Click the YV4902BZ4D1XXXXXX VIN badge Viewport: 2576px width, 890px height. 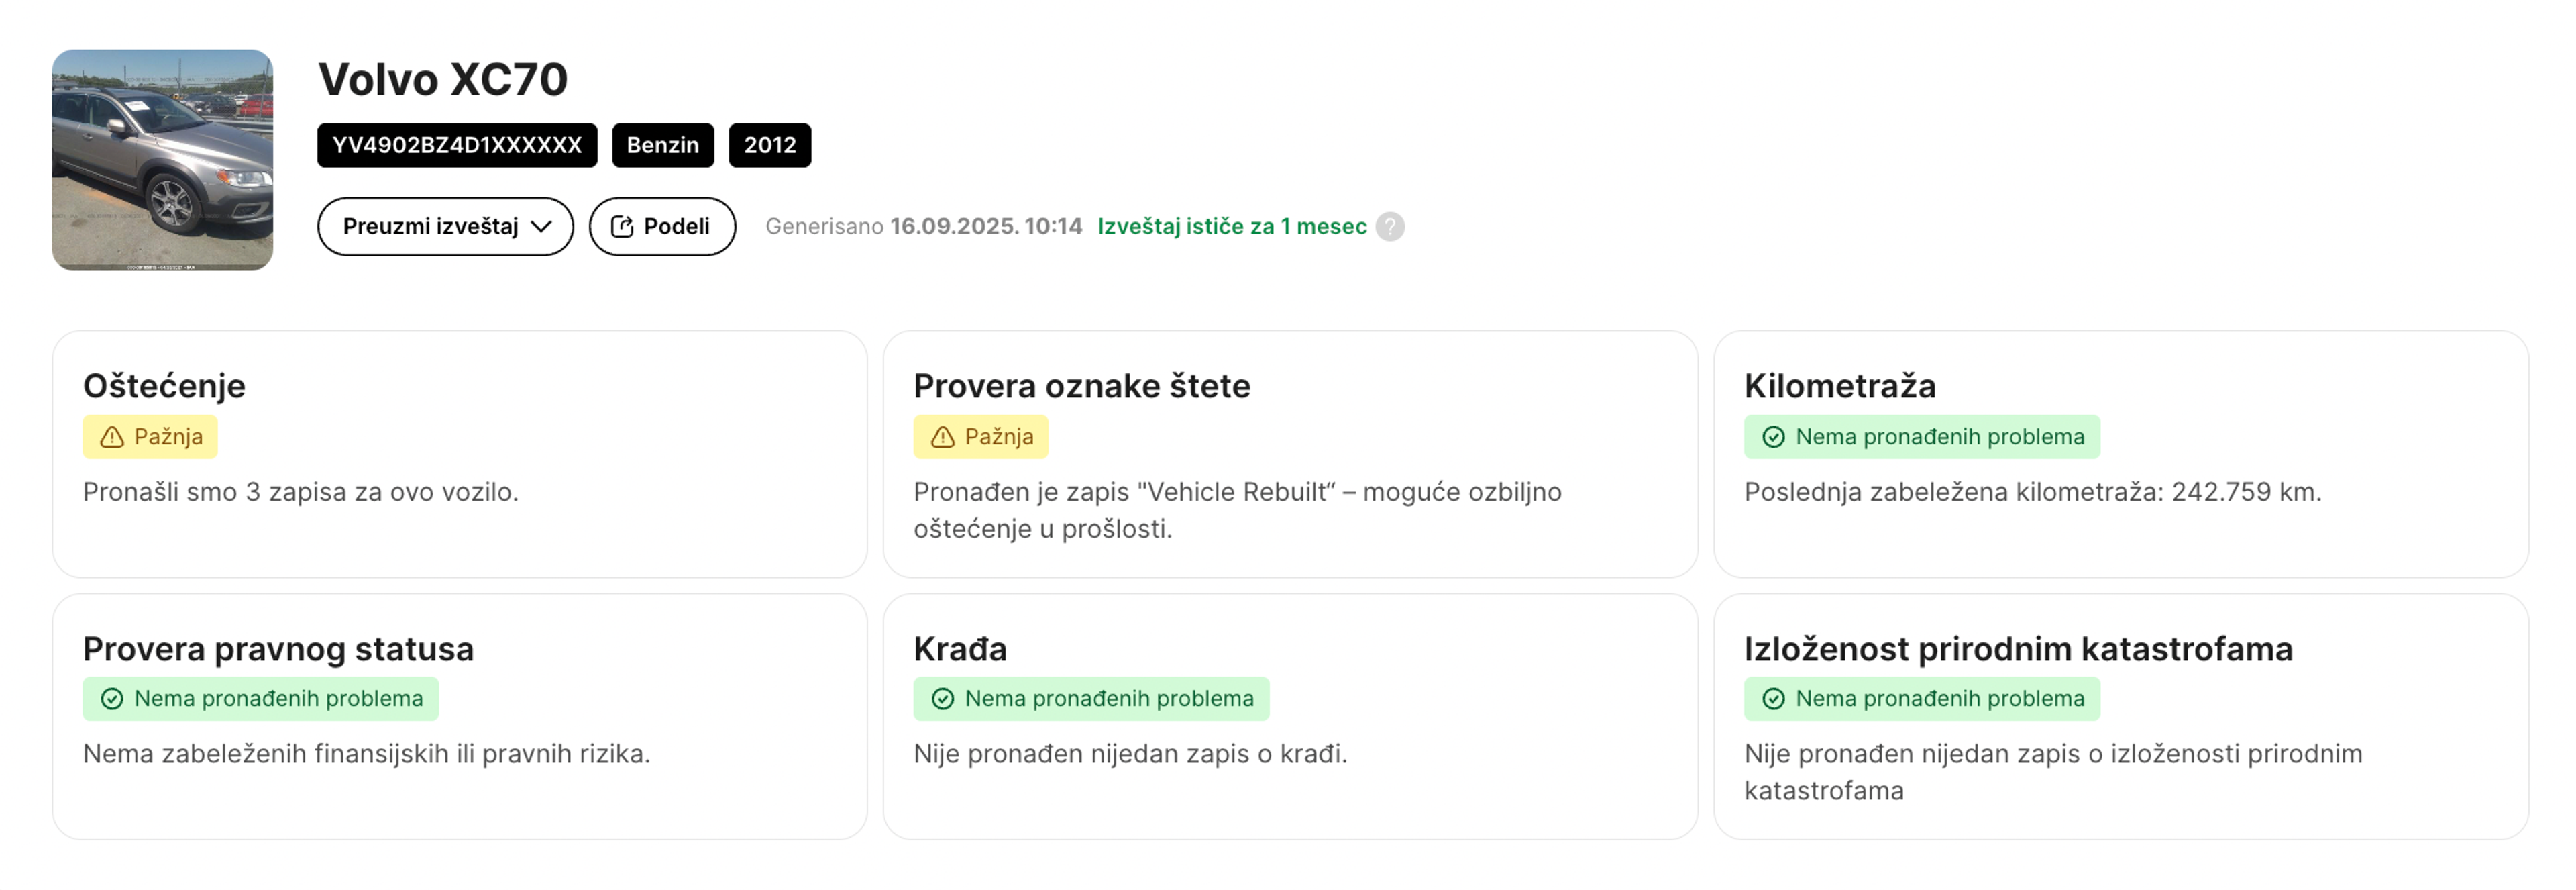pos(456,145)
